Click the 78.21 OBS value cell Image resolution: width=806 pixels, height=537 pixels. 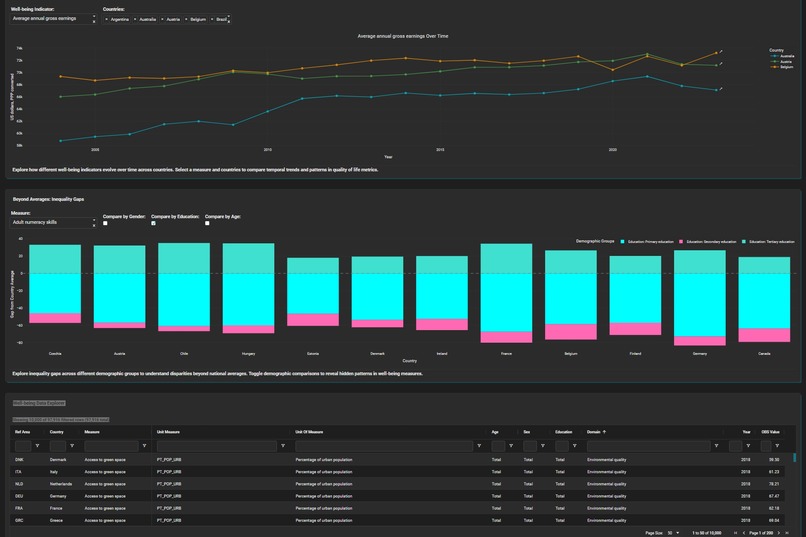[x=774, y=484]
